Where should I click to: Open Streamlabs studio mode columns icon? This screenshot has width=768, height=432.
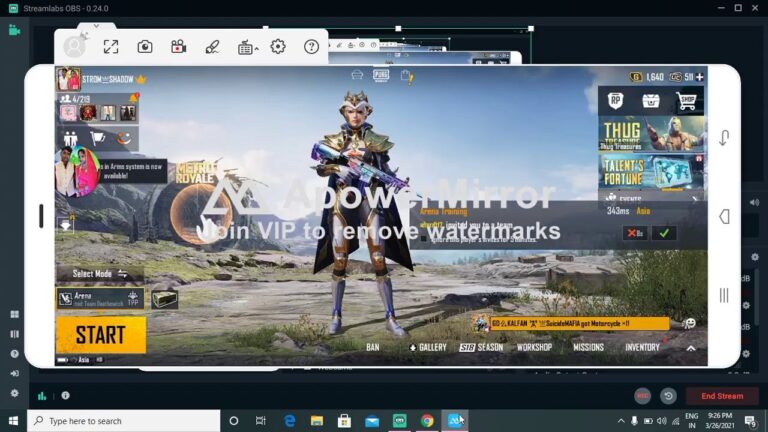click(14, 334)
